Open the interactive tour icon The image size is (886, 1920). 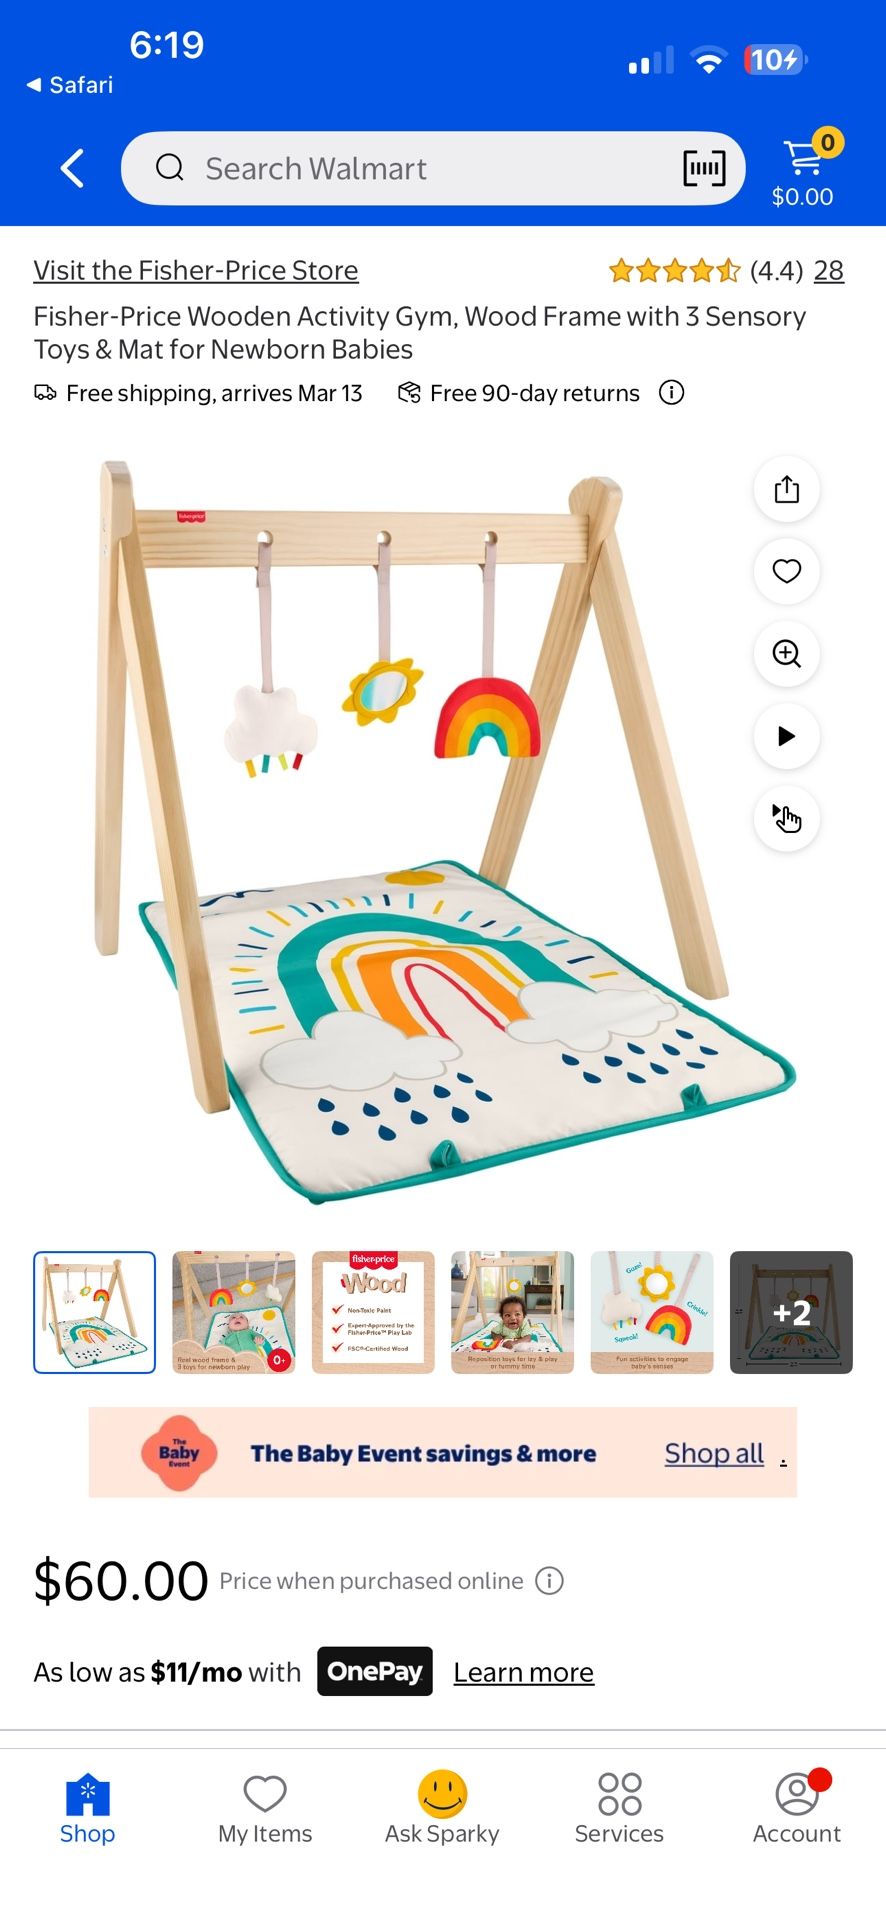[x=787, y=818]
